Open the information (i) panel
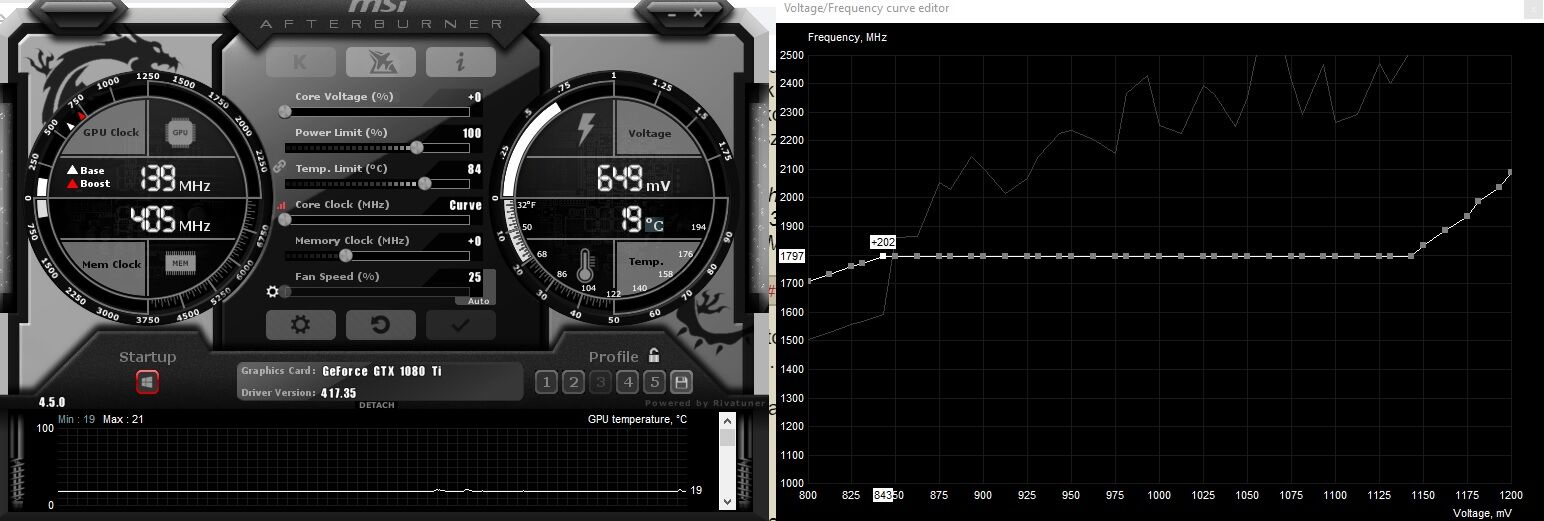Screen dimensions: 1544x521 click(x=461, y=62)
